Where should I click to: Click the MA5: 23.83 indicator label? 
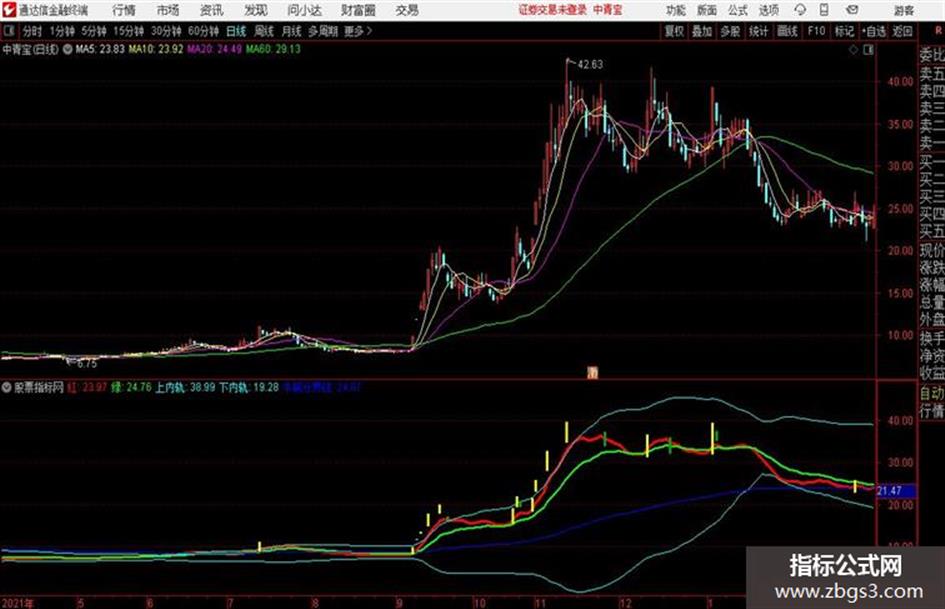coord(100,49)
